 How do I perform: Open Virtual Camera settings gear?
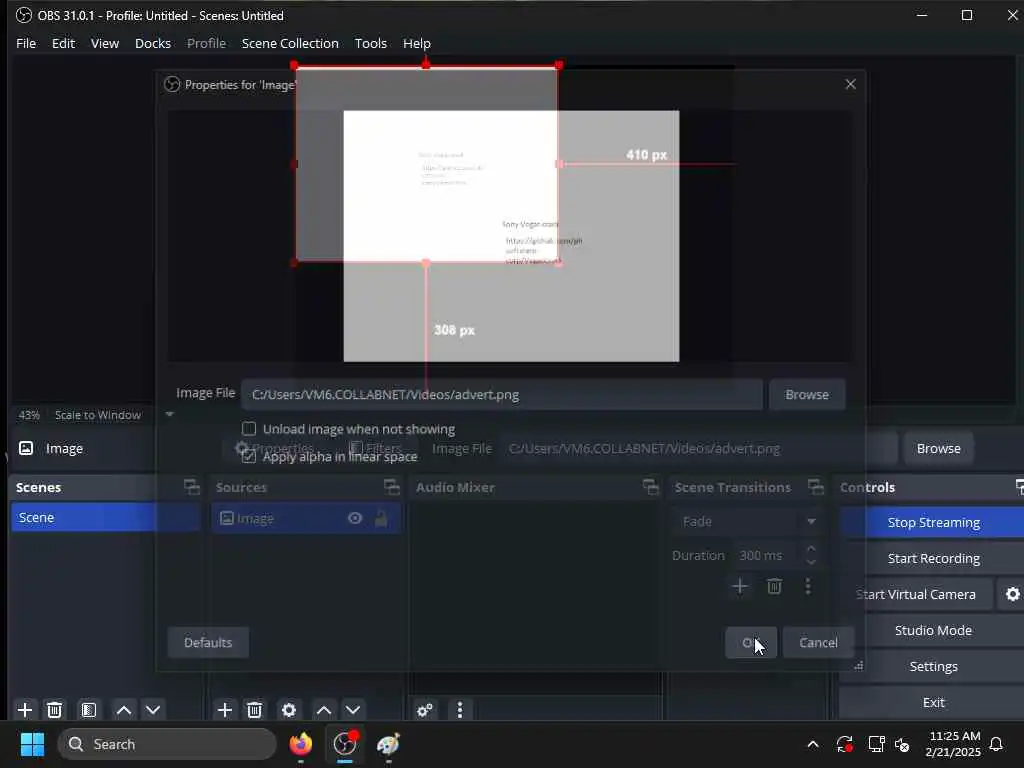[1012, 594]
